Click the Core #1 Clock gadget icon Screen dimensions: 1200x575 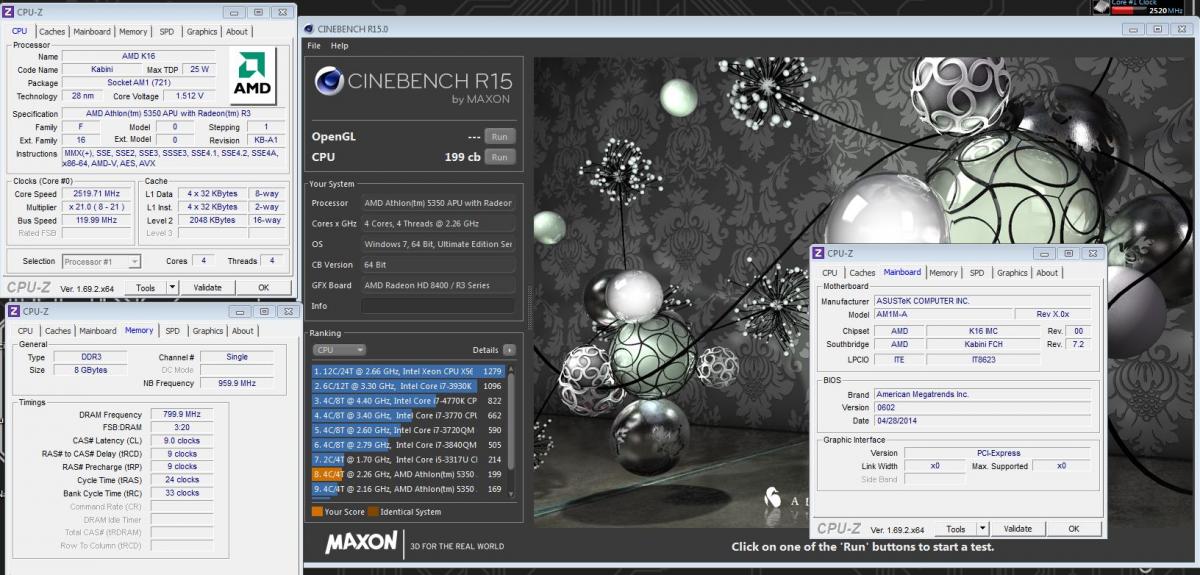(1100, 5)
